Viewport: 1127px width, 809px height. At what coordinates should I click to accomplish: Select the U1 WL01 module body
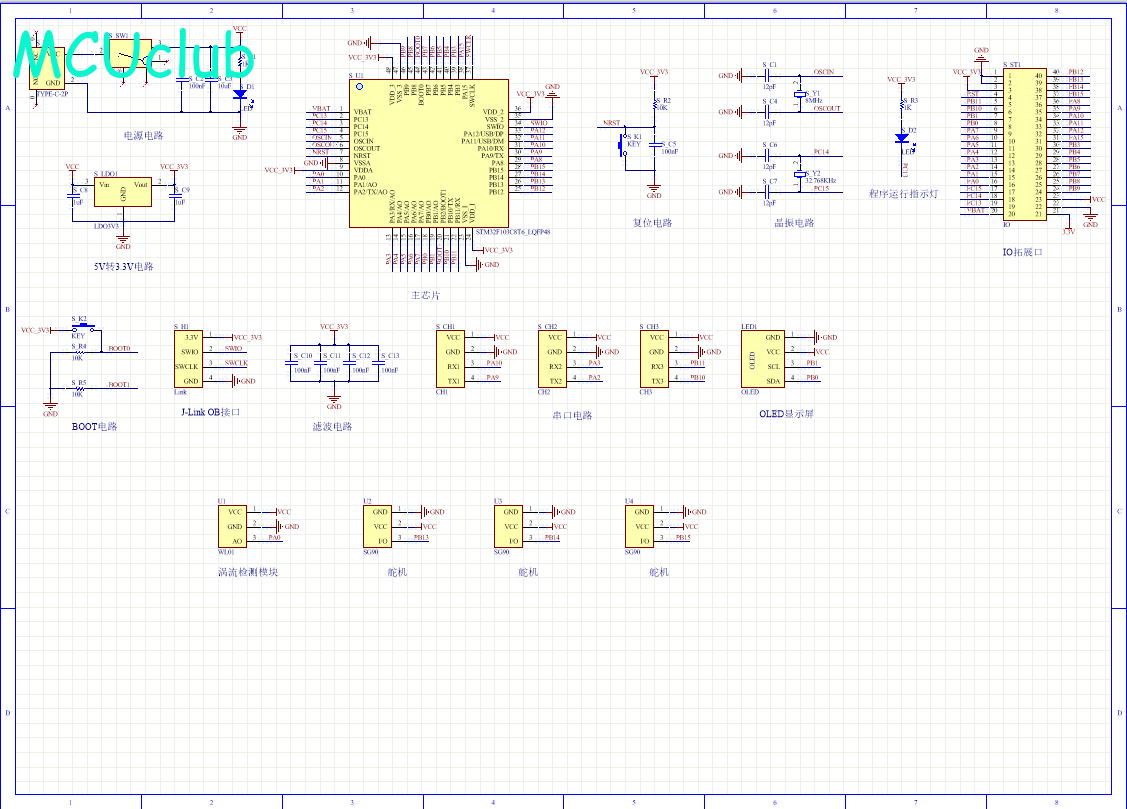coord(232,527)
